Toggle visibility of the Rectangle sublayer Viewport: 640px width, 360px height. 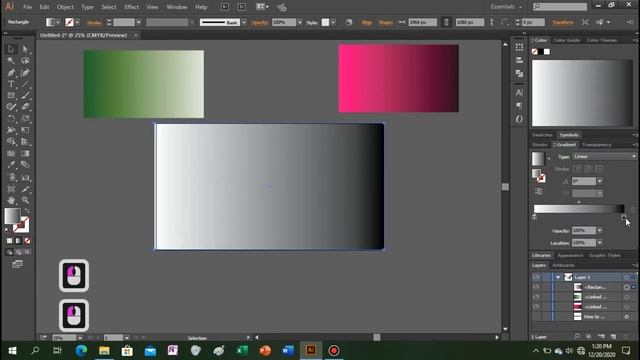536,287
